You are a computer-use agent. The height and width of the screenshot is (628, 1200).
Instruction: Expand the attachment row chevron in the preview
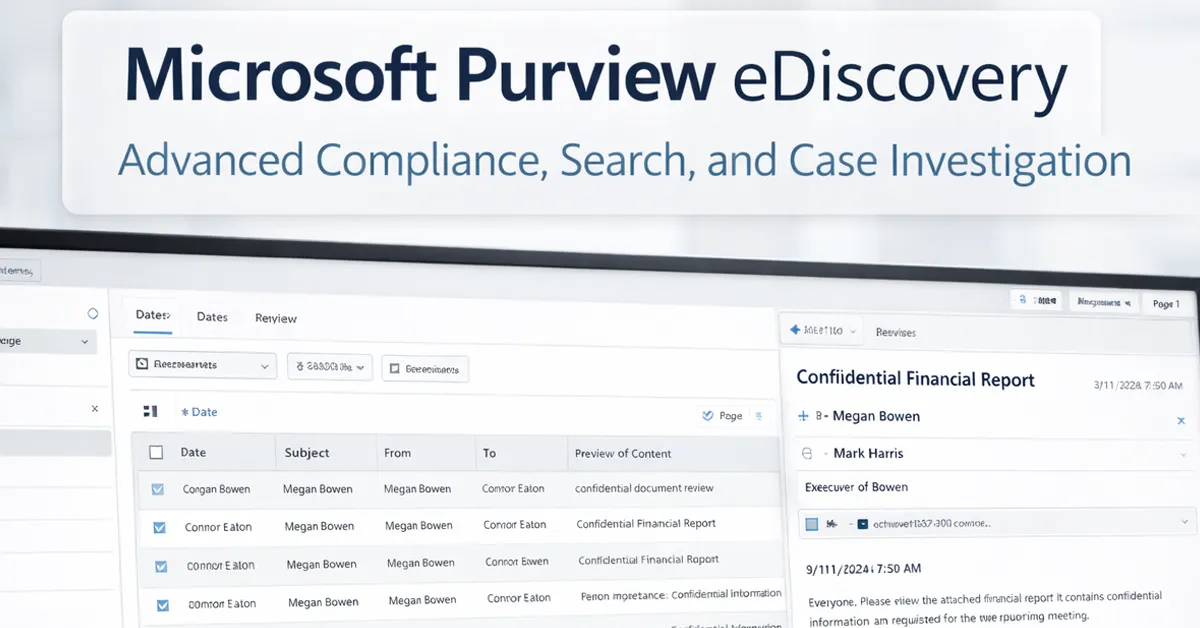(x=1183, y=522)
